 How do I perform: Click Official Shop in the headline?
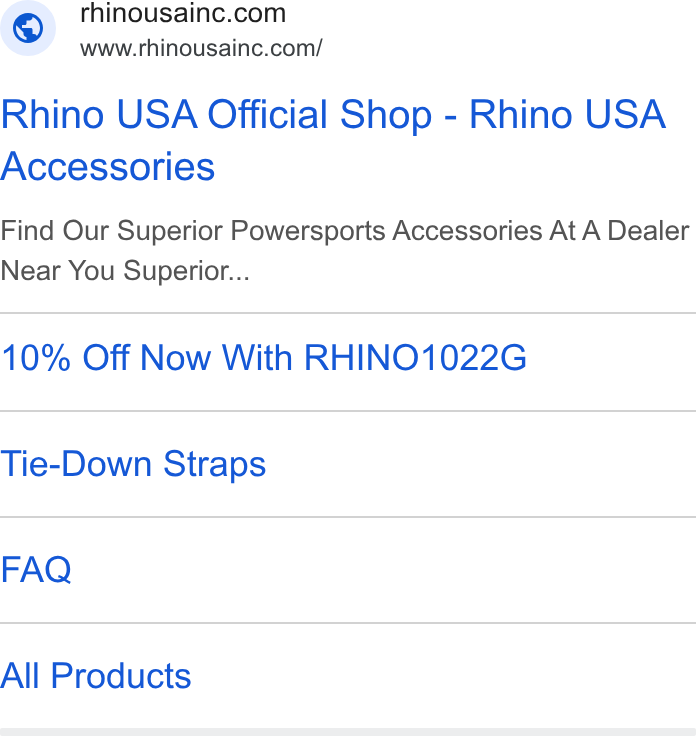coord(319,115)
